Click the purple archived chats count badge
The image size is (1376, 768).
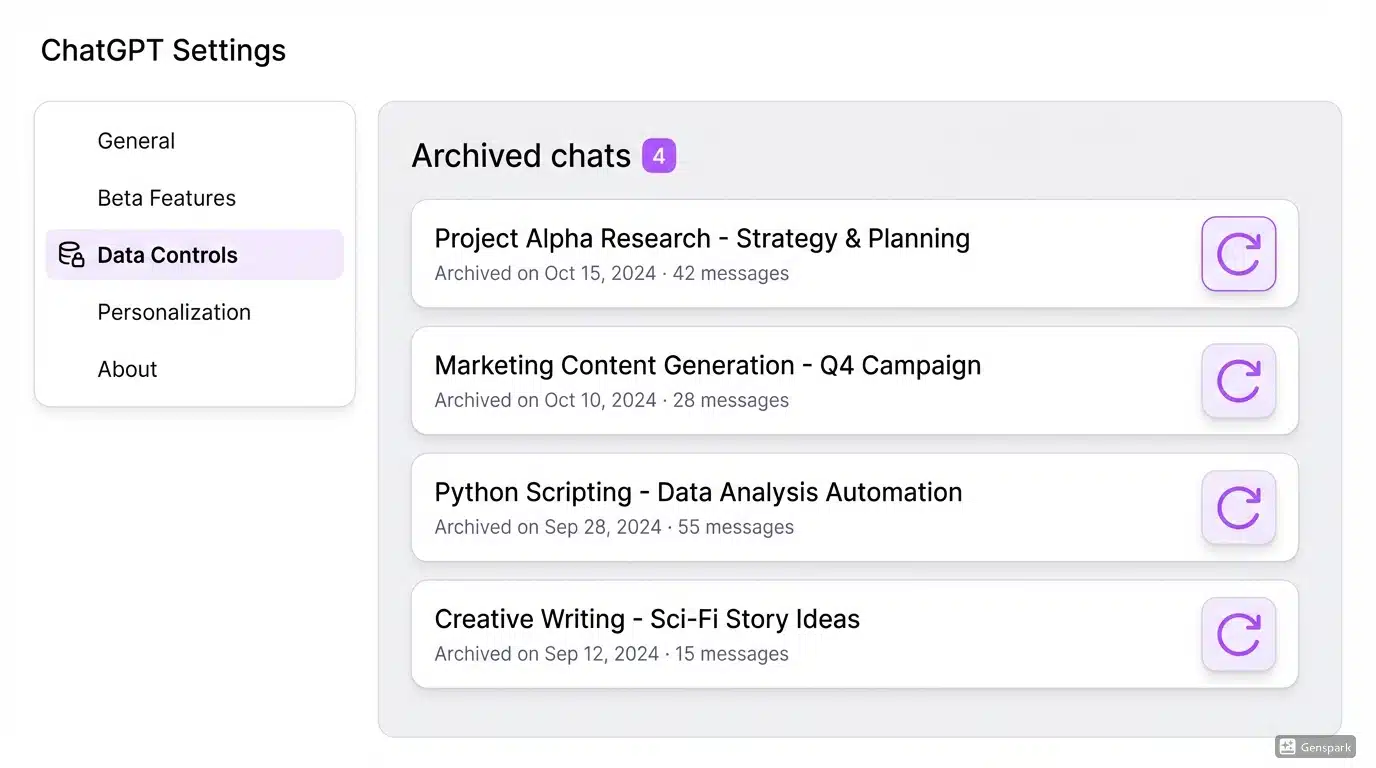(661, 155)
